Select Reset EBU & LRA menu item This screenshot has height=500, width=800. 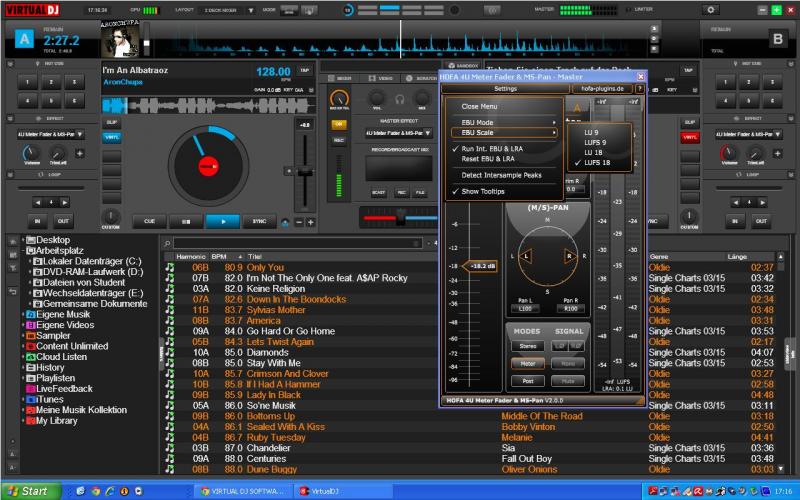(x=488, y=158)
